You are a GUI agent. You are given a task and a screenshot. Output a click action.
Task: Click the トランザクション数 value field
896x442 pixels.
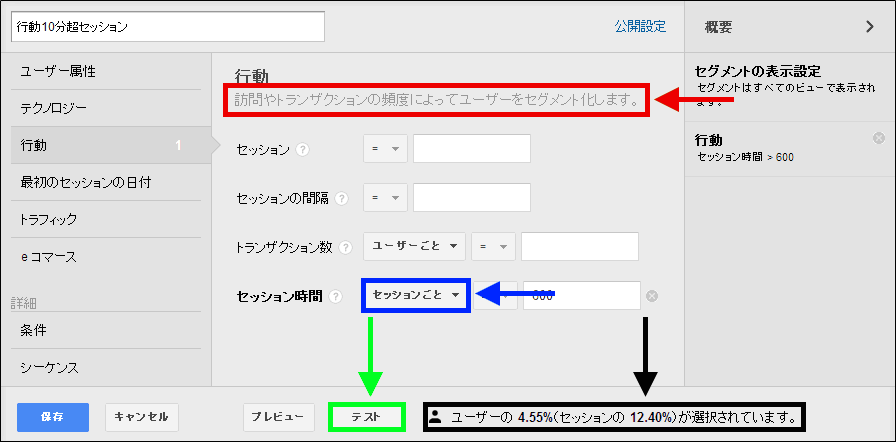(x=580, y=246)
